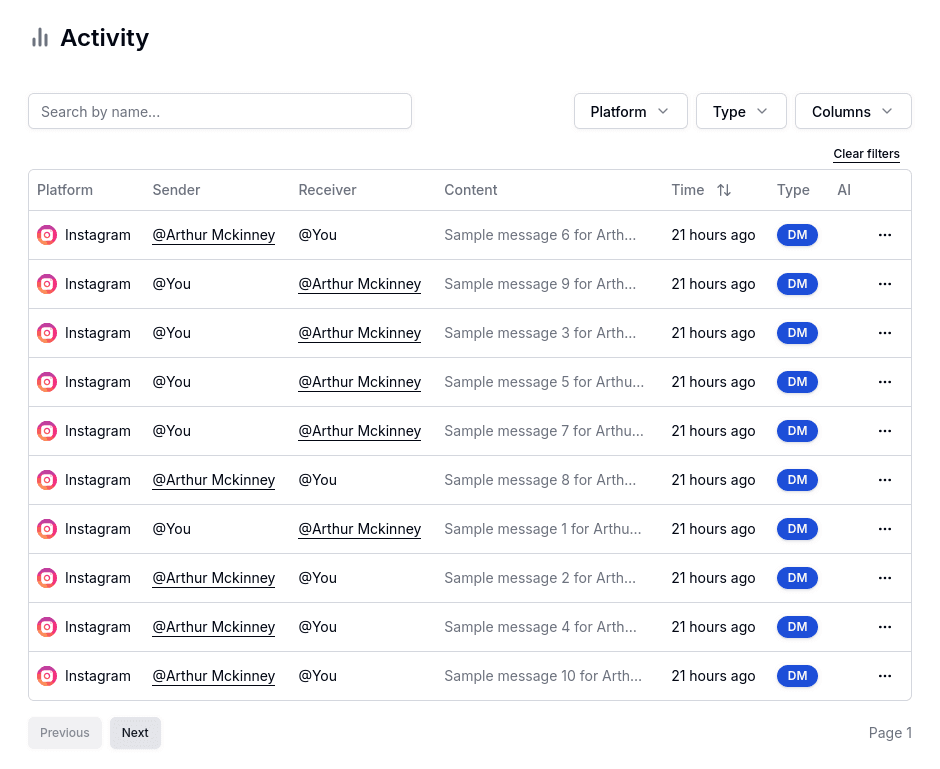The image size is (940, 769).
Task: Click the Instagram icon next to sample message 5
Action: point(47,382)
